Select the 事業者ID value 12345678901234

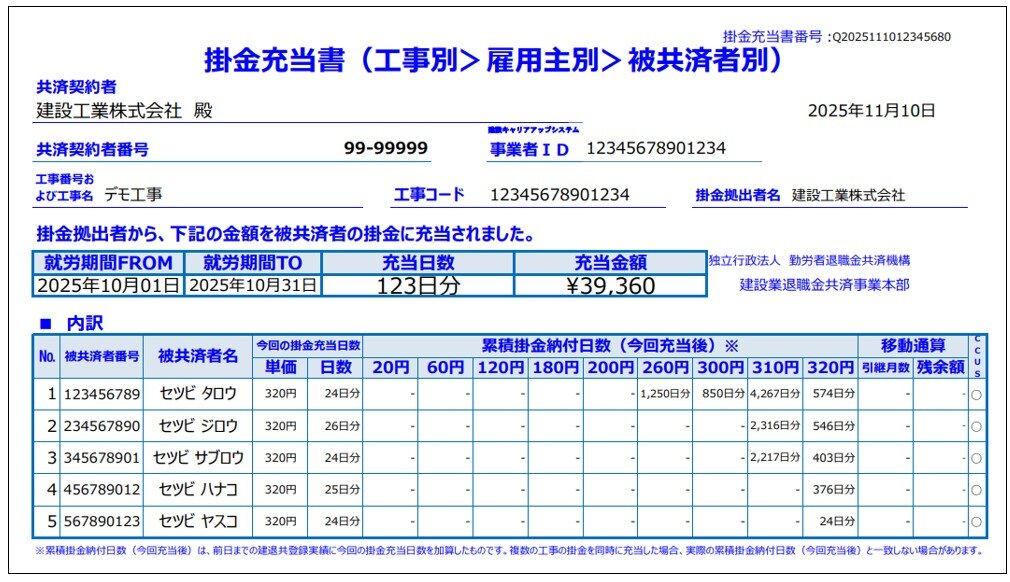[655, 150]
